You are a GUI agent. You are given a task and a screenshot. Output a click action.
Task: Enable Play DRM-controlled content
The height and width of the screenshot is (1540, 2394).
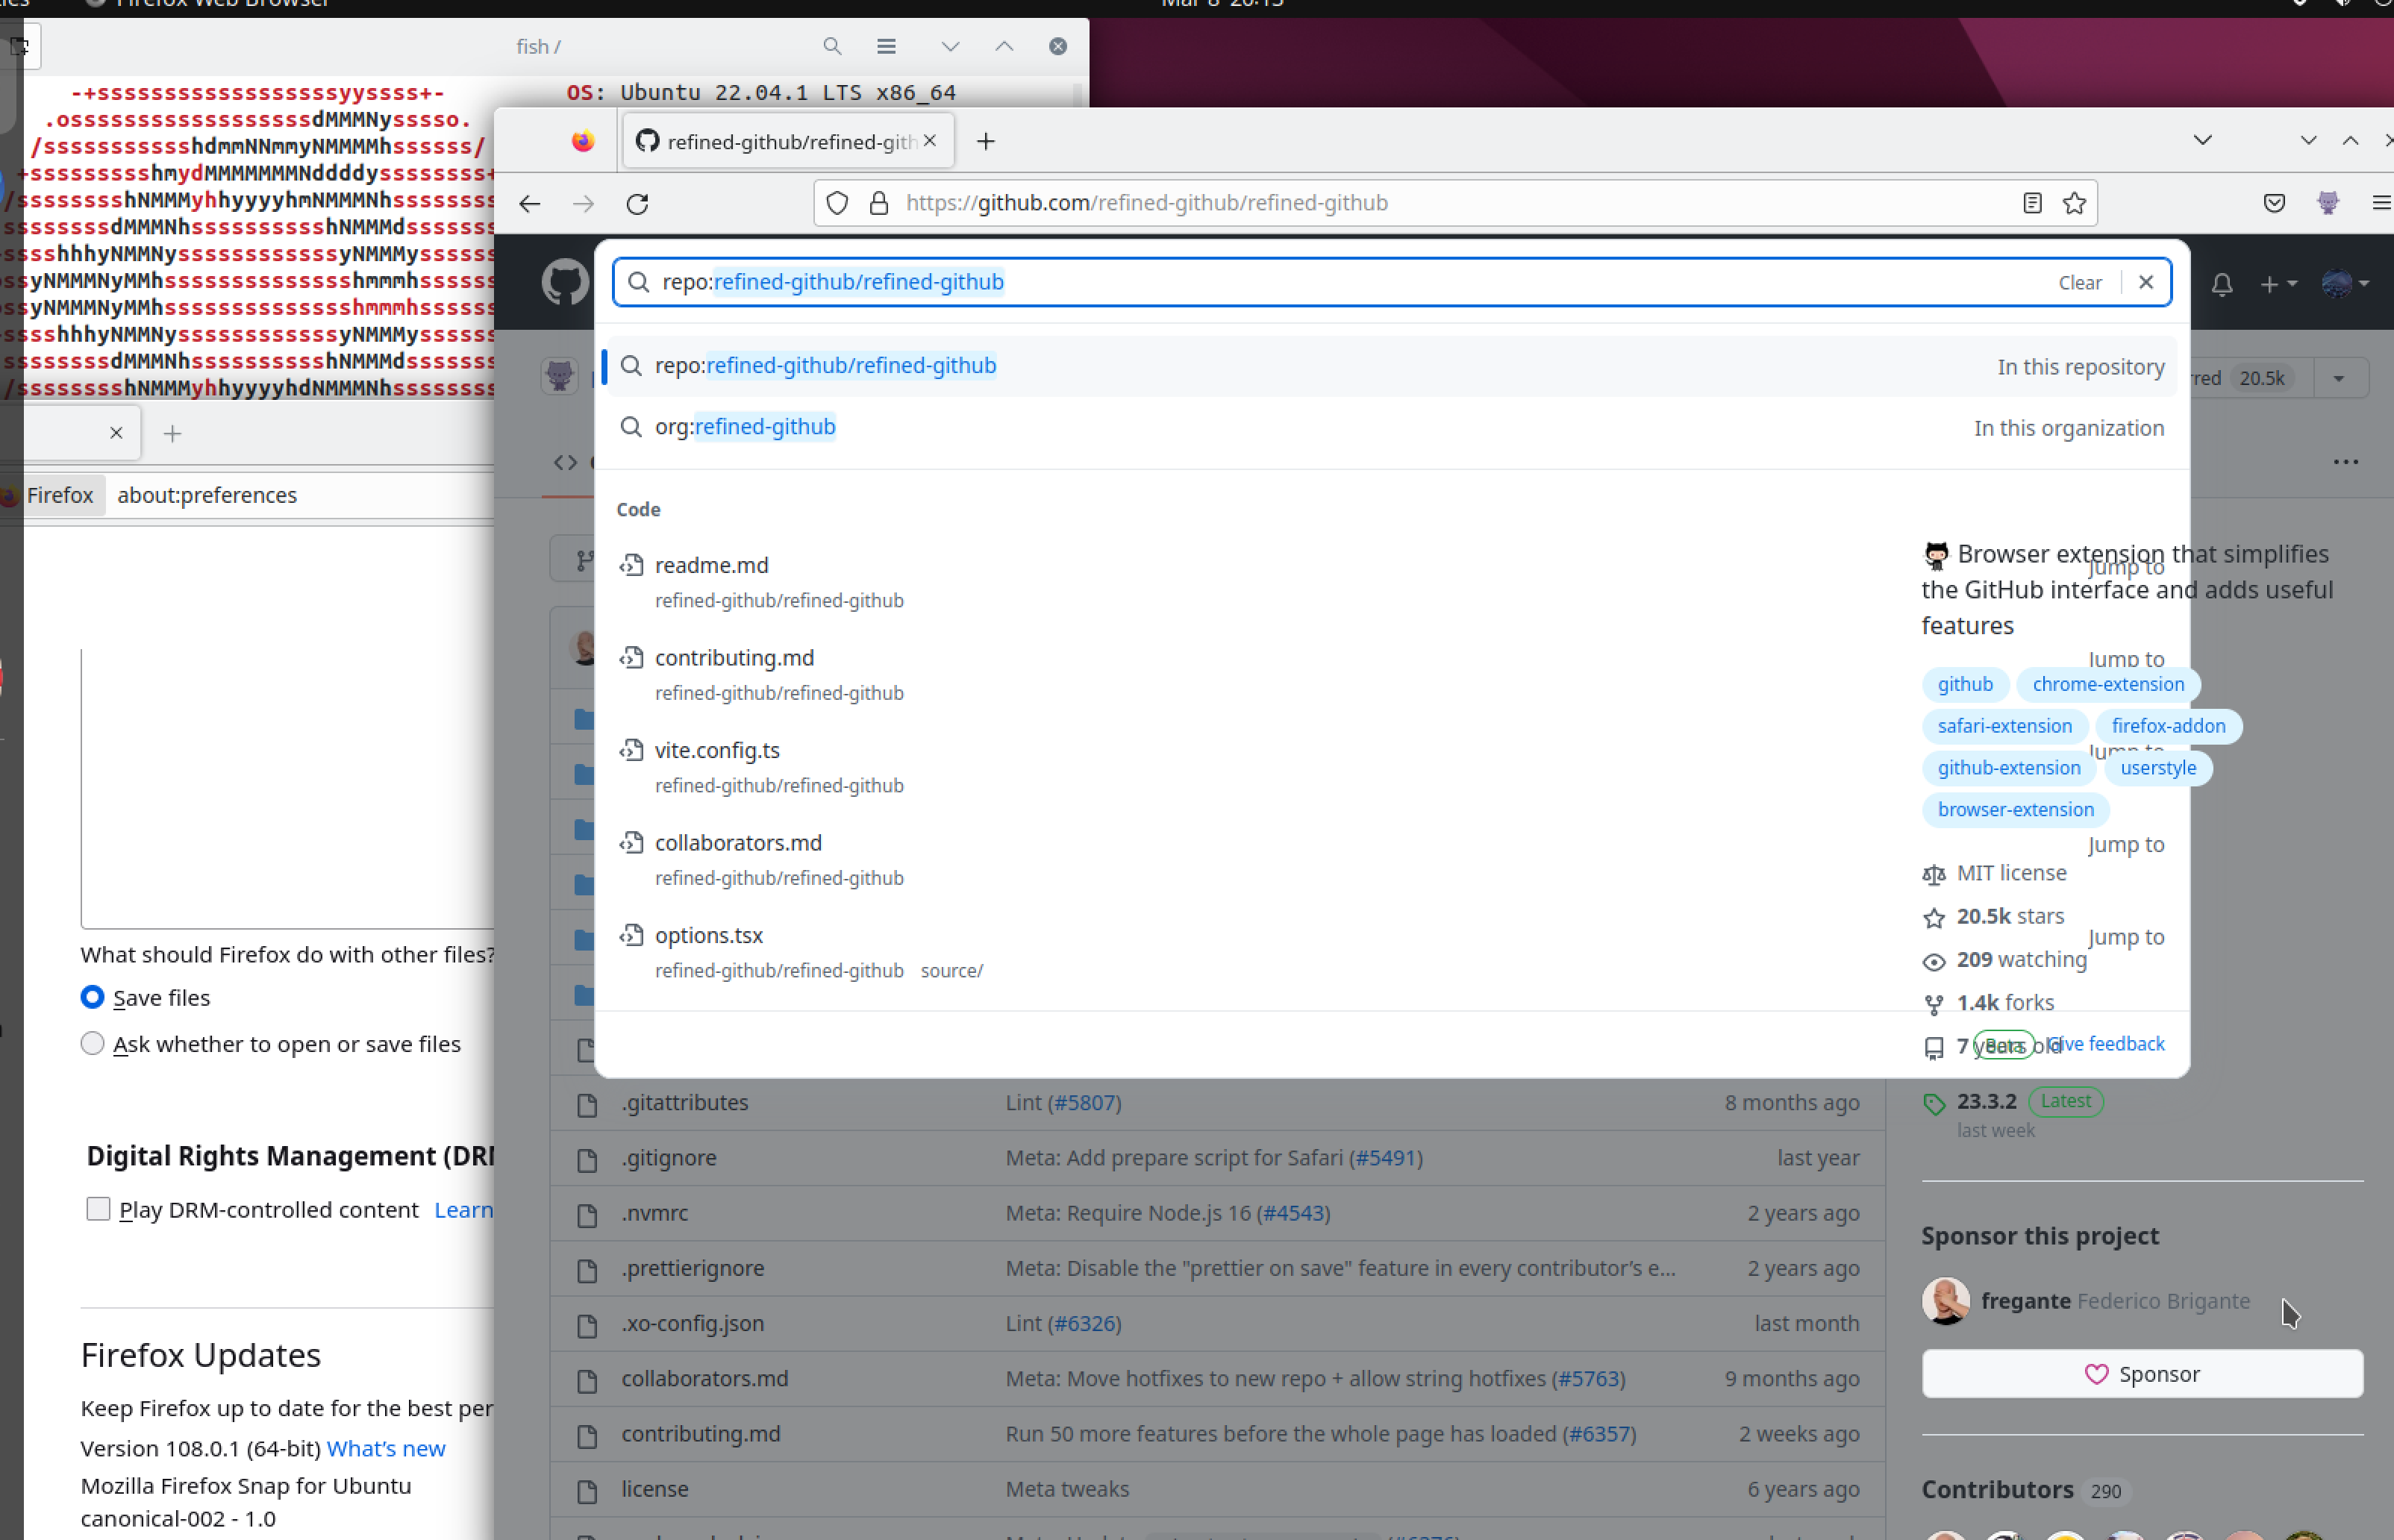point(98,1208)
